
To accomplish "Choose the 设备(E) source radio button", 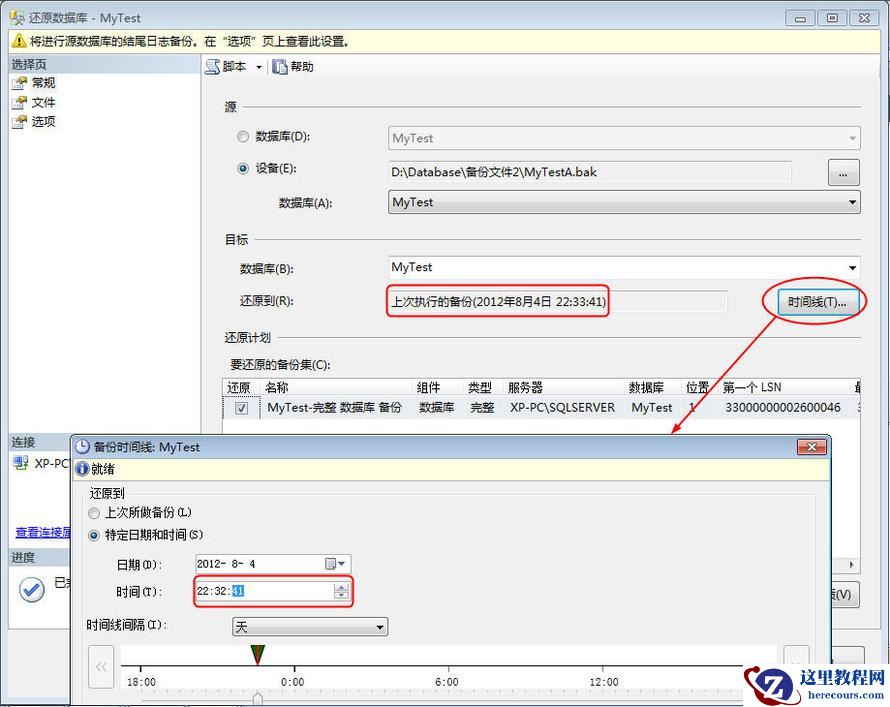I will (x=242, y=169).
